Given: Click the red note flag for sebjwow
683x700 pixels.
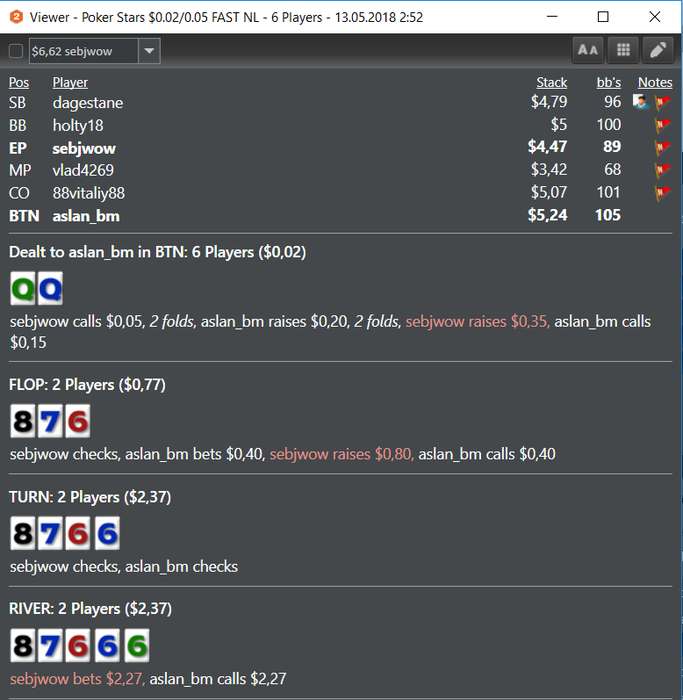Looking at the screenshot, I should click(x=663, y=147).
